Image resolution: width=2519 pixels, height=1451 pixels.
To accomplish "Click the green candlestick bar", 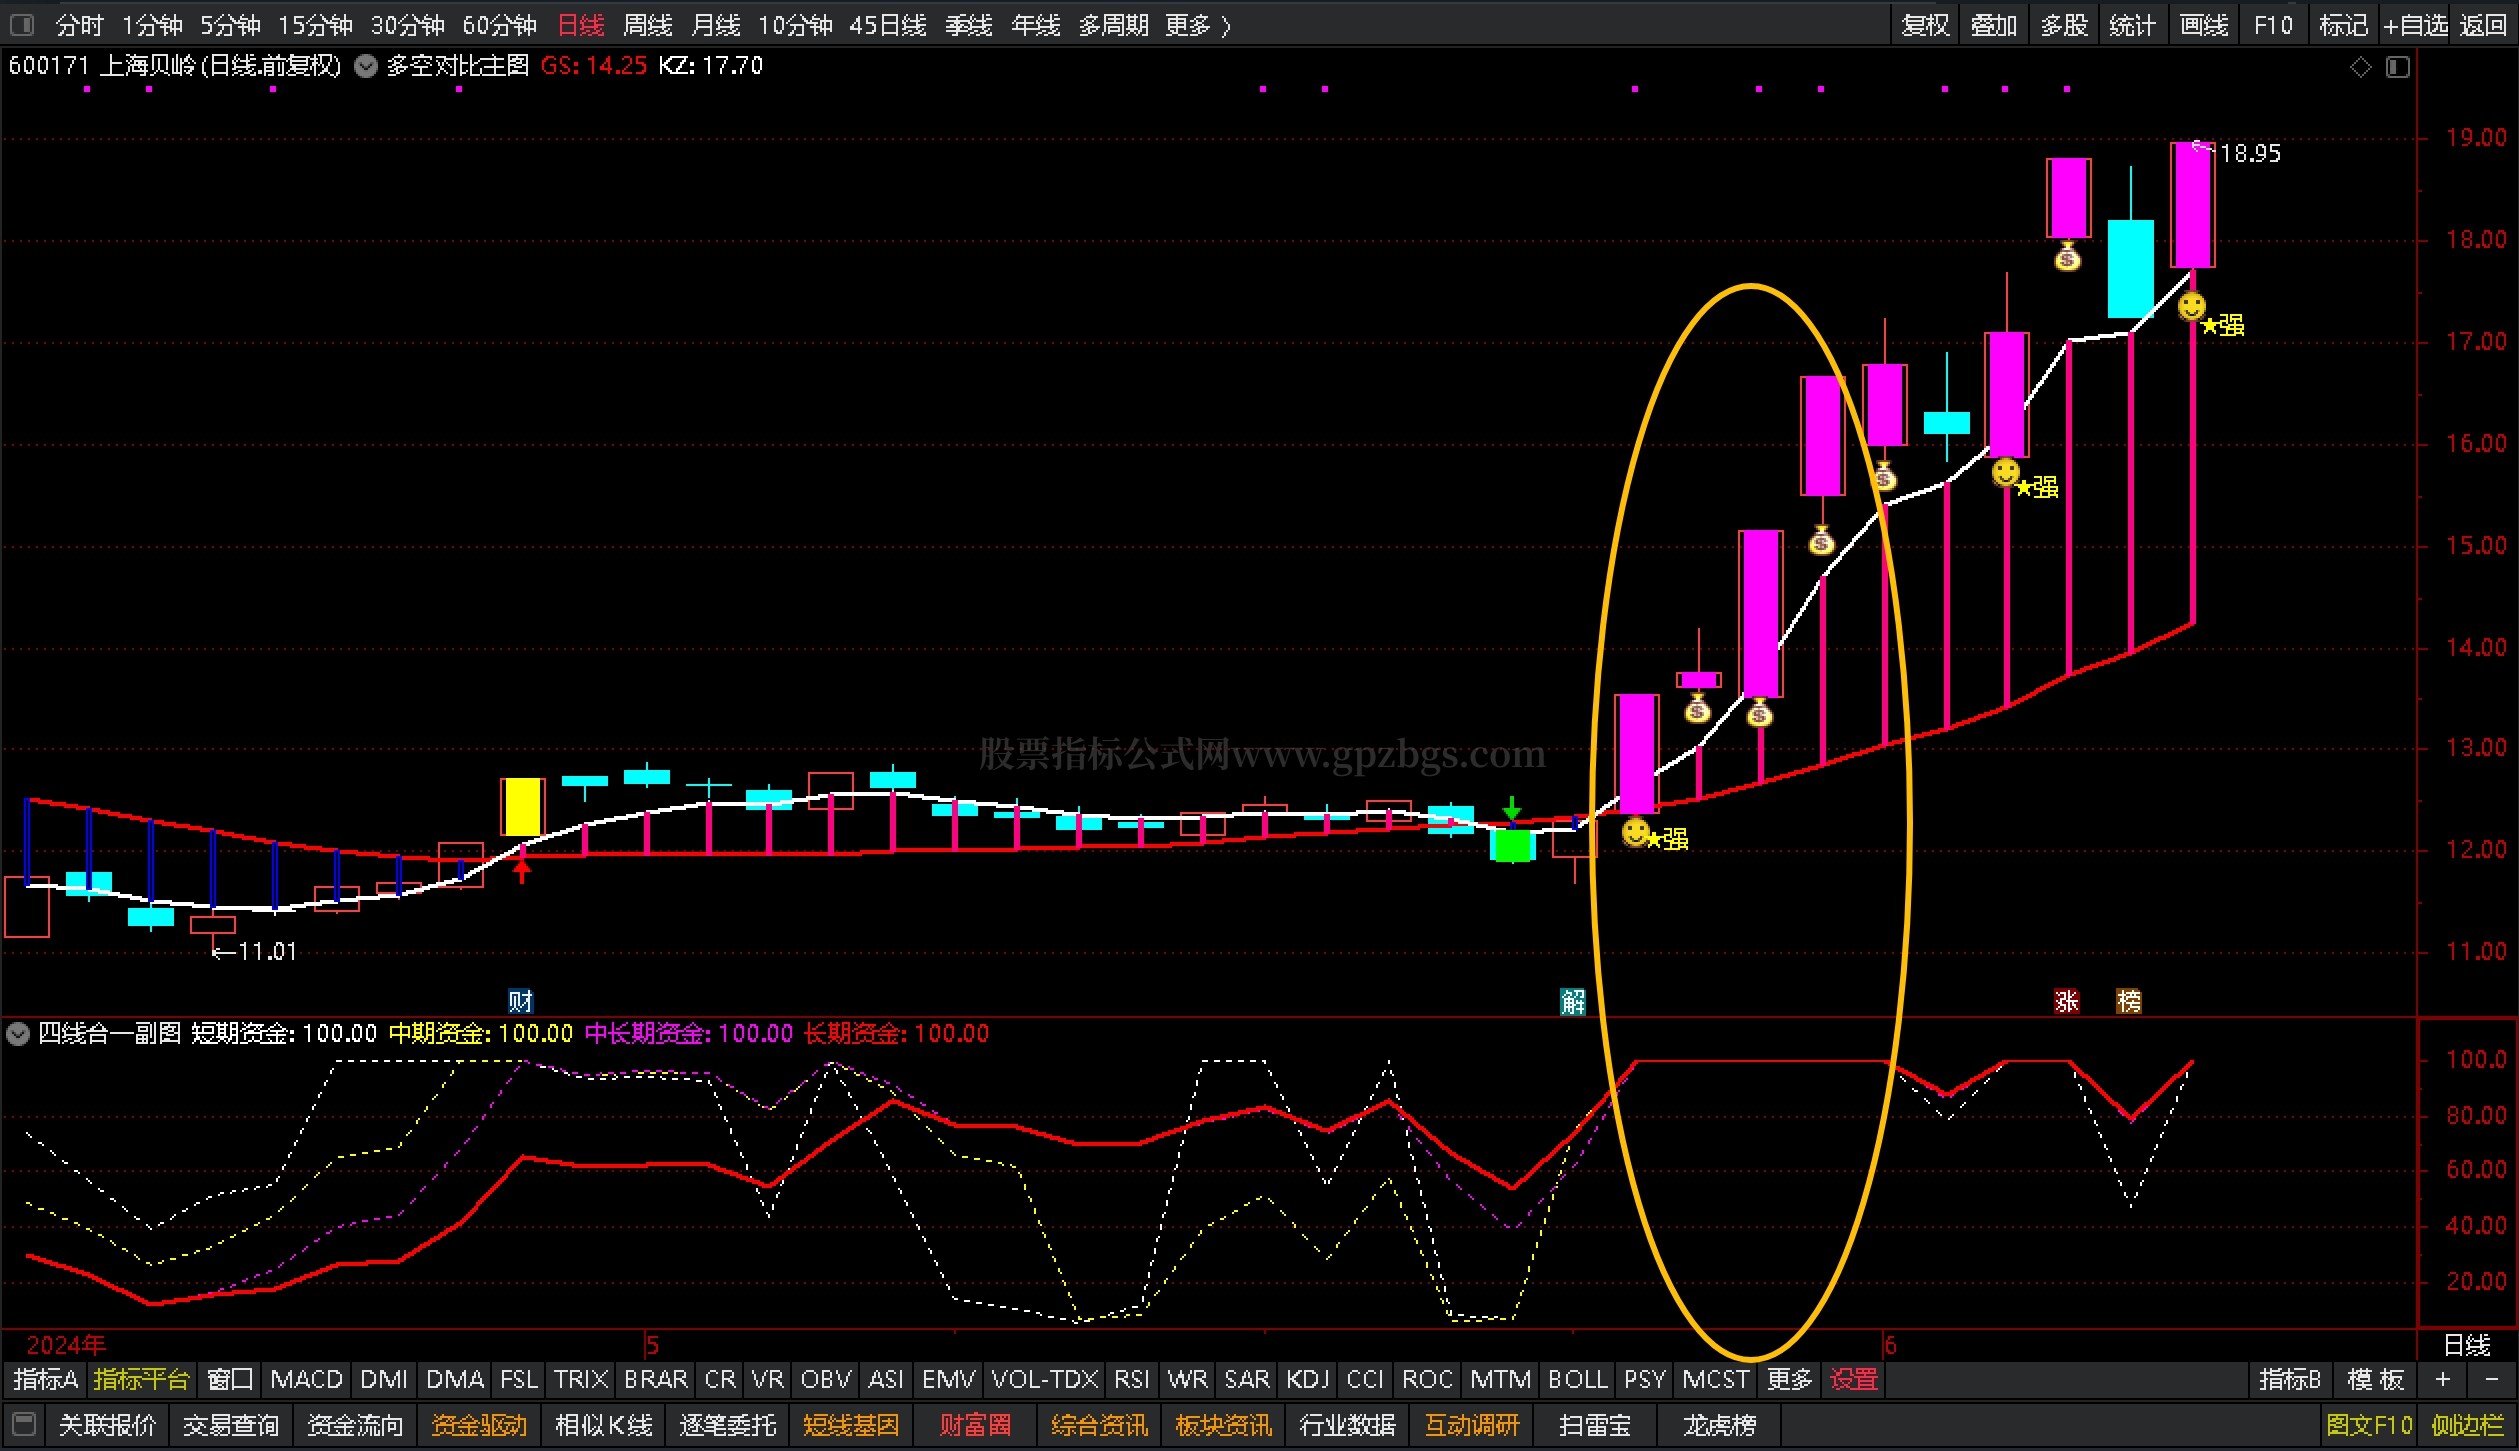I will (x=1512, y=845).
